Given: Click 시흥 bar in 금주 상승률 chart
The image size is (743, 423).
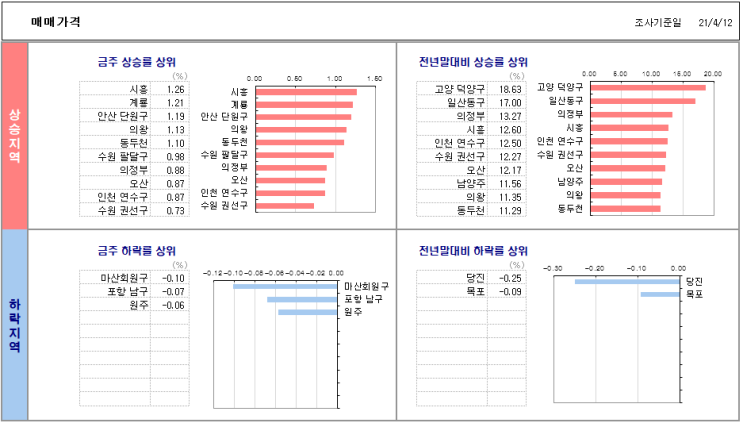Looking at the screenshot, I should click(306, 92).
